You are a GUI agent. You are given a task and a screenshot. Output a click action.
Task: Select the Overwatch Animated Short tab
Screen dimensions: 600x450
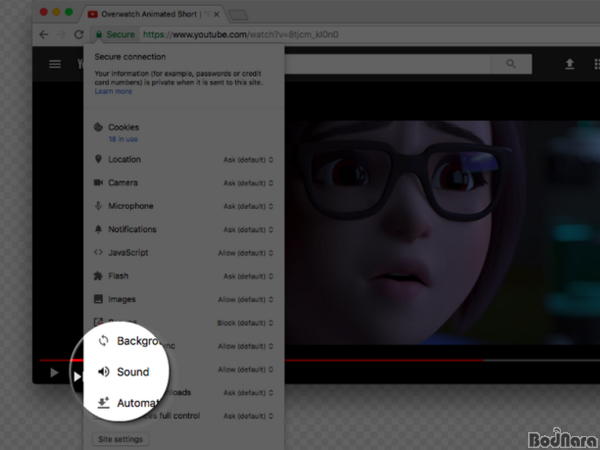click(152, 15)
